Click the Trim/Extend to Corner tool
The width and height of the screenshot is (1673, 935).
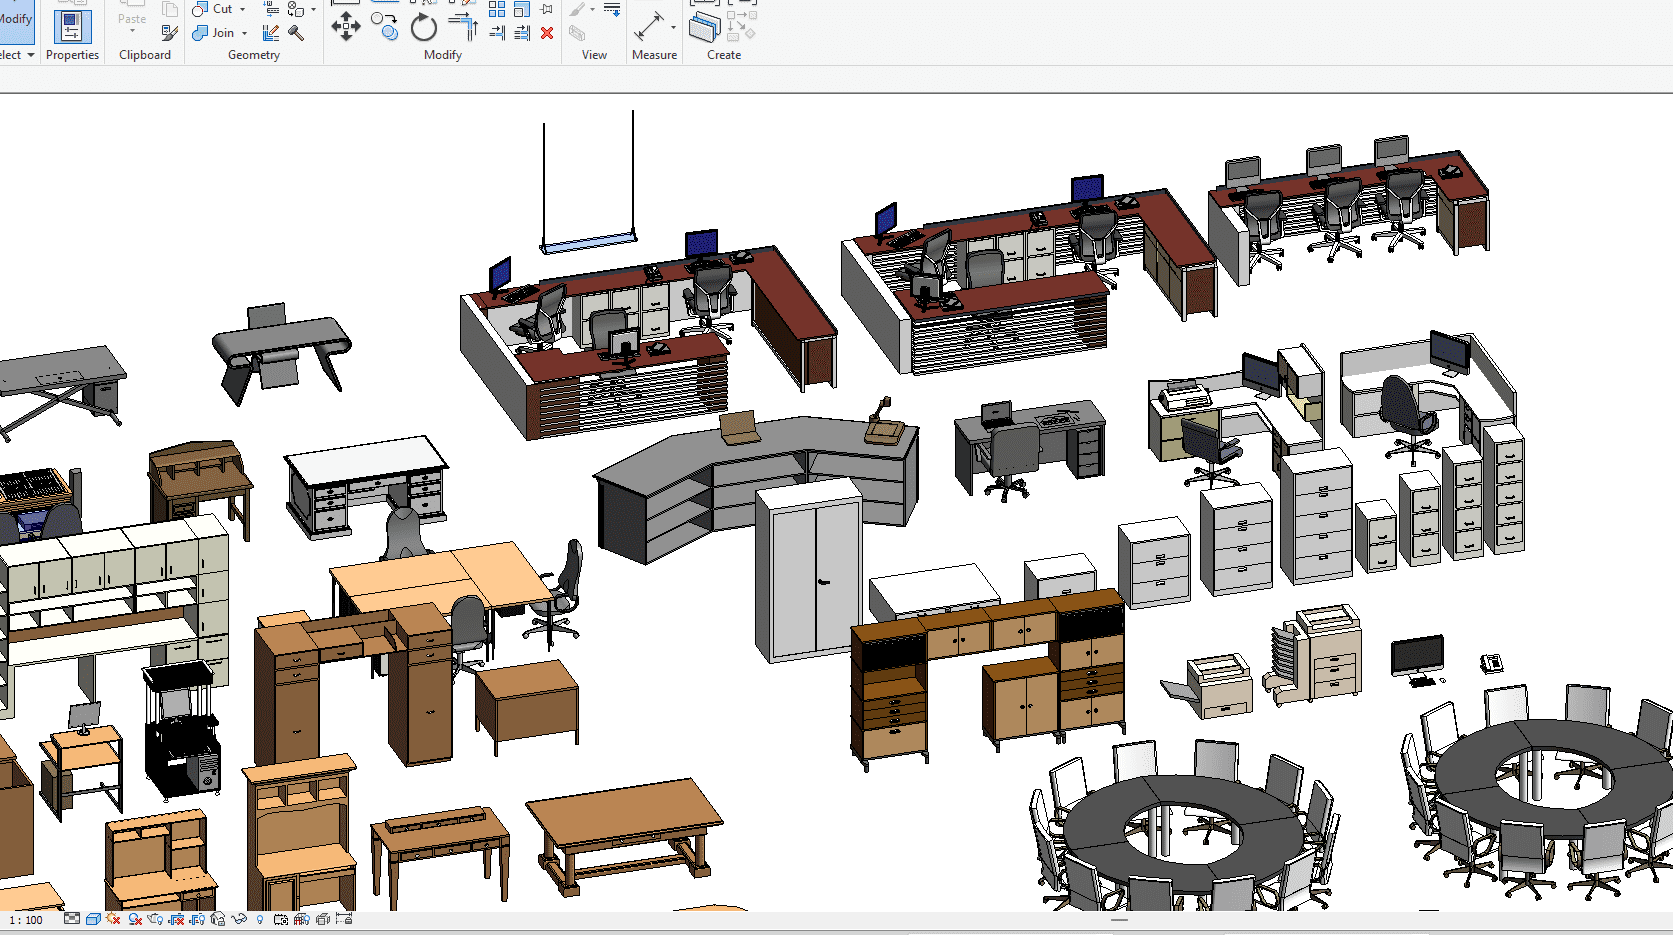click(463, 25)
